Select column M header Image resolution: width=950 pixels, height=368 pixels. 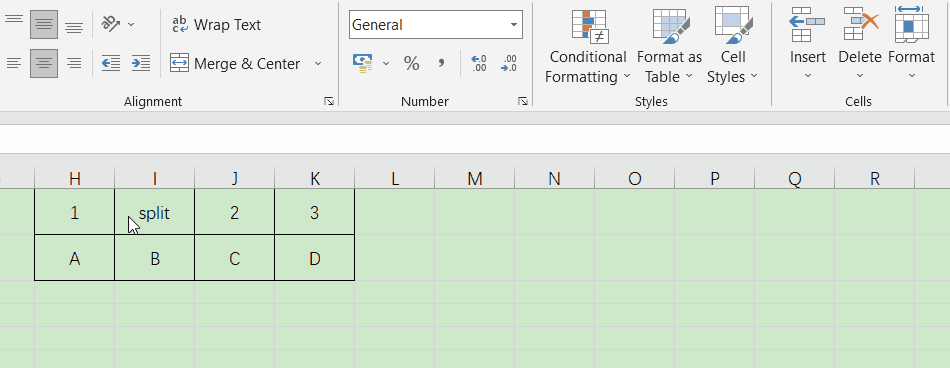(x=474, y=178)
